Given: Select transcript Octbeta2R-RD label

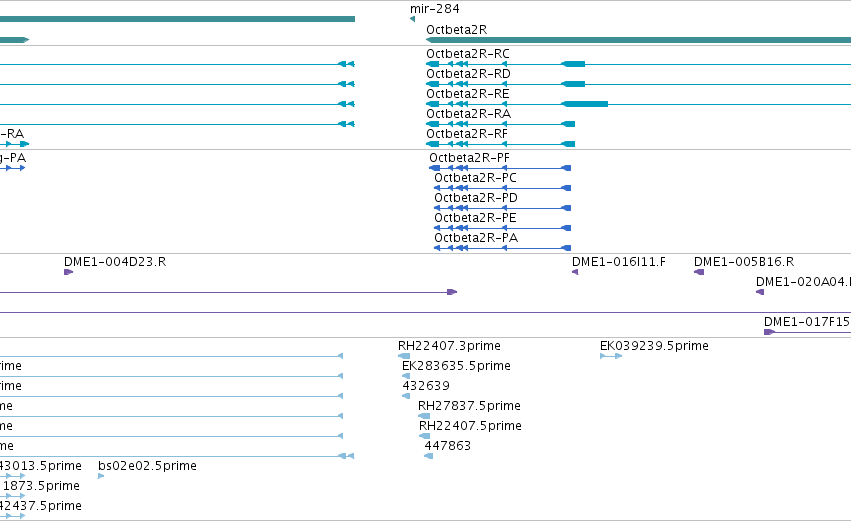Looking at the screenshot, I should 468,74.
